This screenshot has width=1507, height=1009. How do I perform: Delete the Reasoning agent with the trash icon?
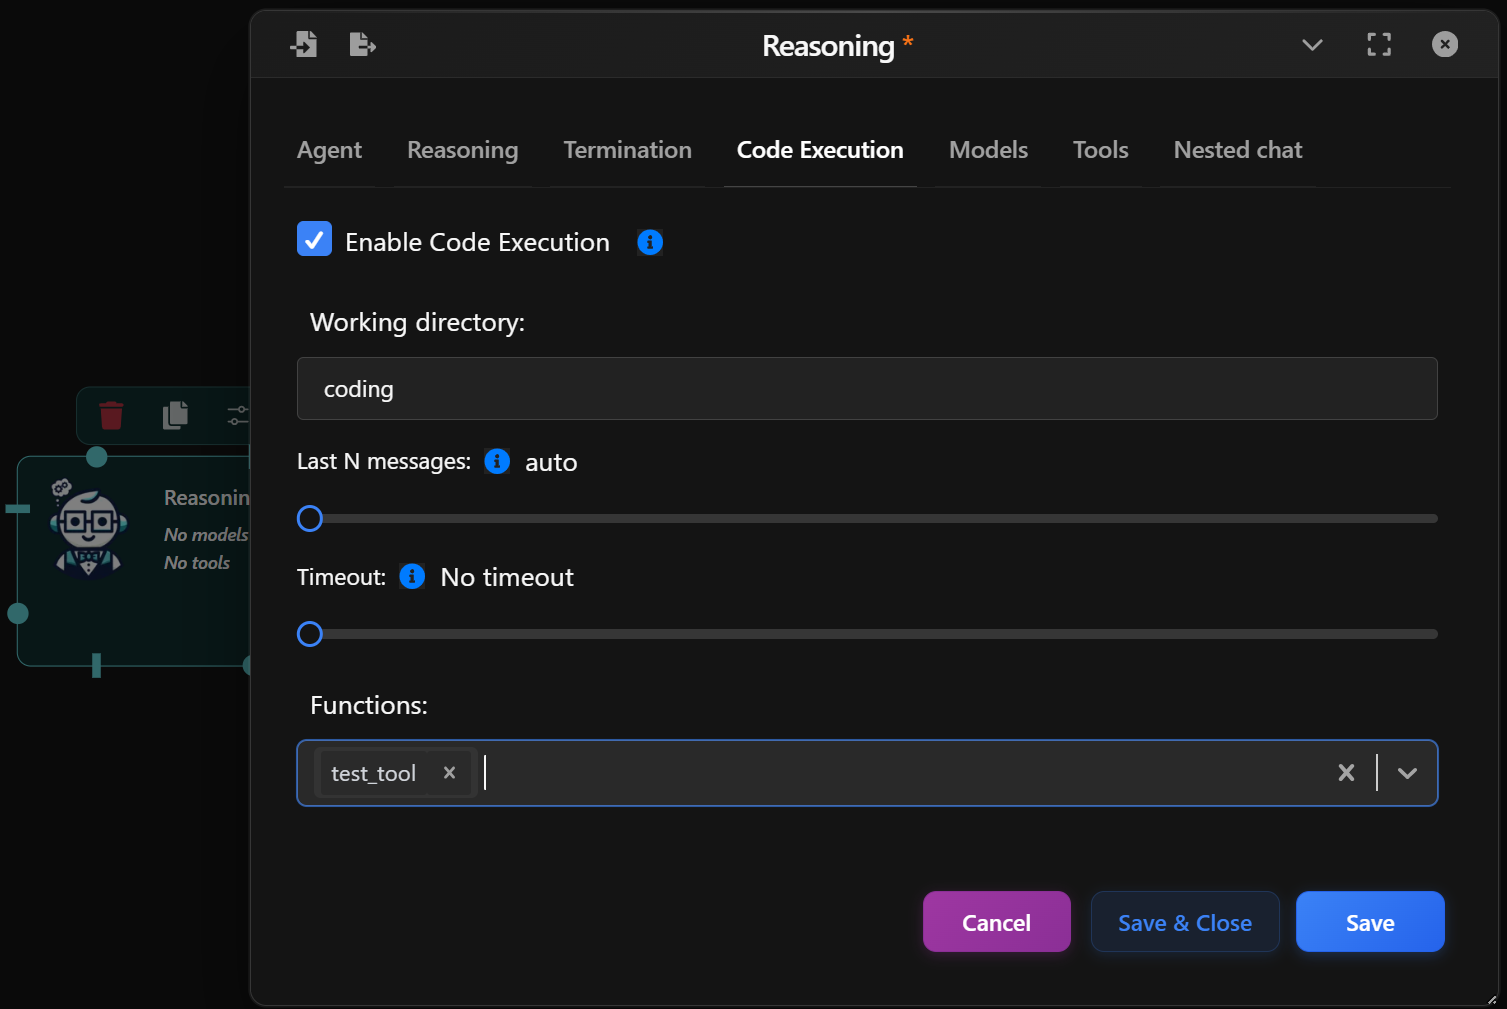pyautogui.click(x=110, y=415)
